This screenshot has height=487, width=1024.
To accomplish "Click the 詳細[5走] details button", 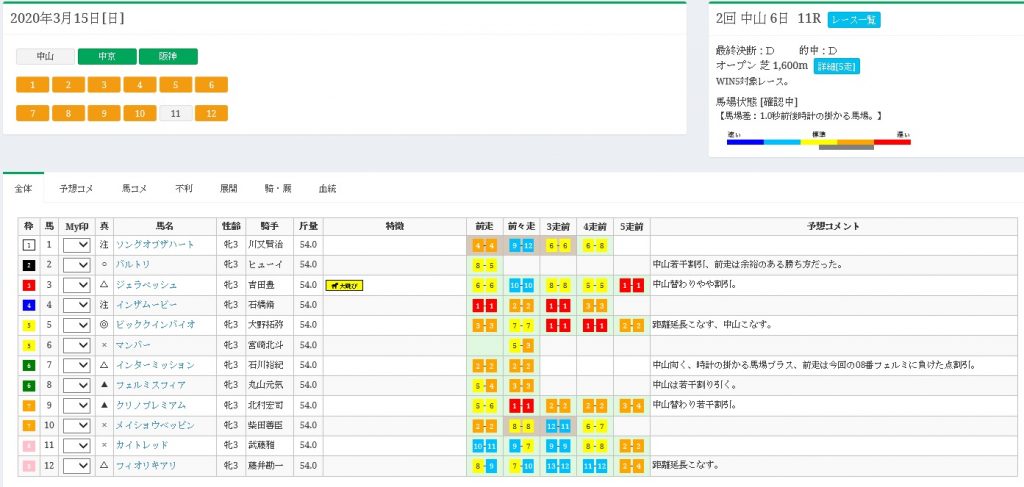I will coord(837,66).
